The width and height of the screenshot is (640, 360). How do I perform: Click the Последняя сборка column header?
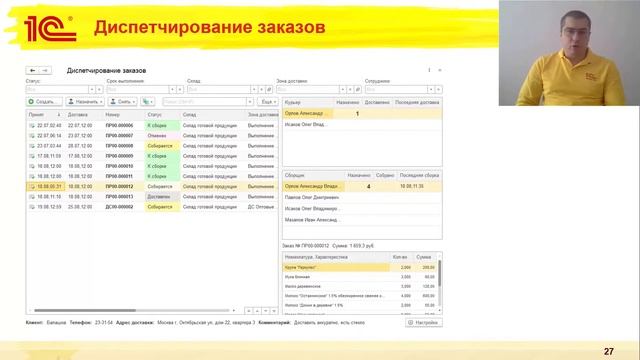(x=419, y=175)
